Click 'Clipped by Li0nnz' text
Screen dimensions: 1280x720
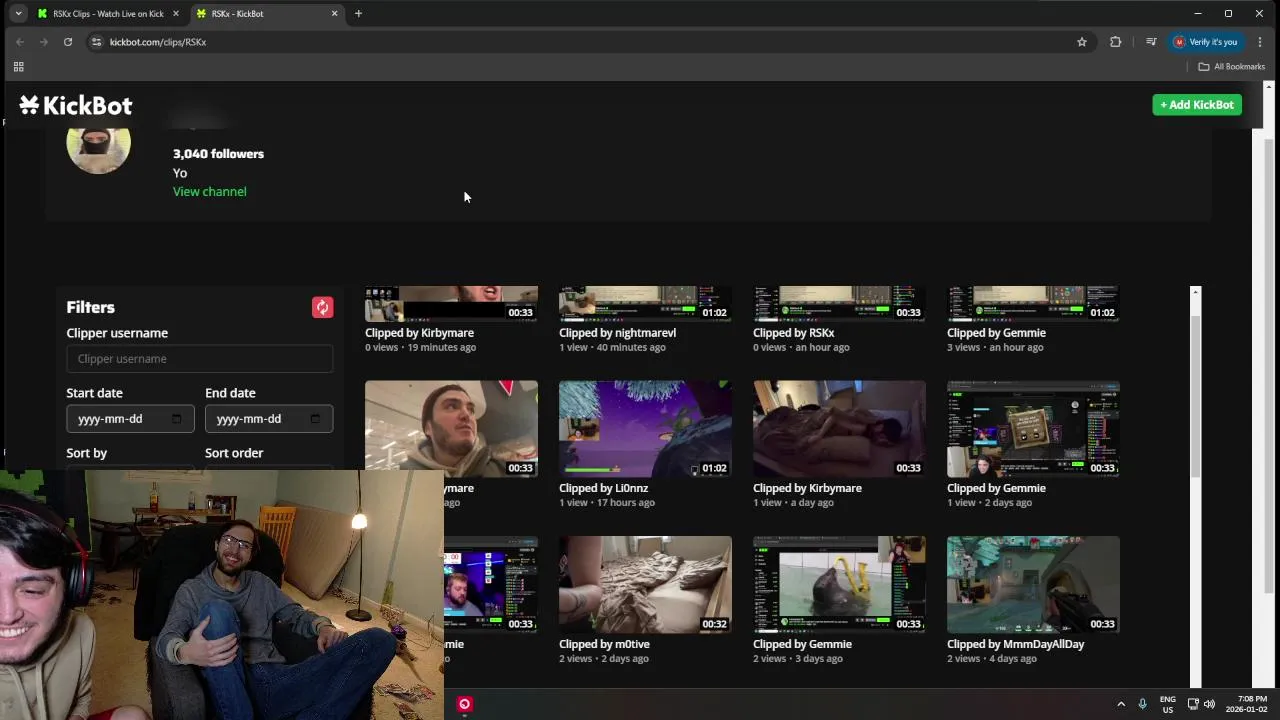click(603, 489)
